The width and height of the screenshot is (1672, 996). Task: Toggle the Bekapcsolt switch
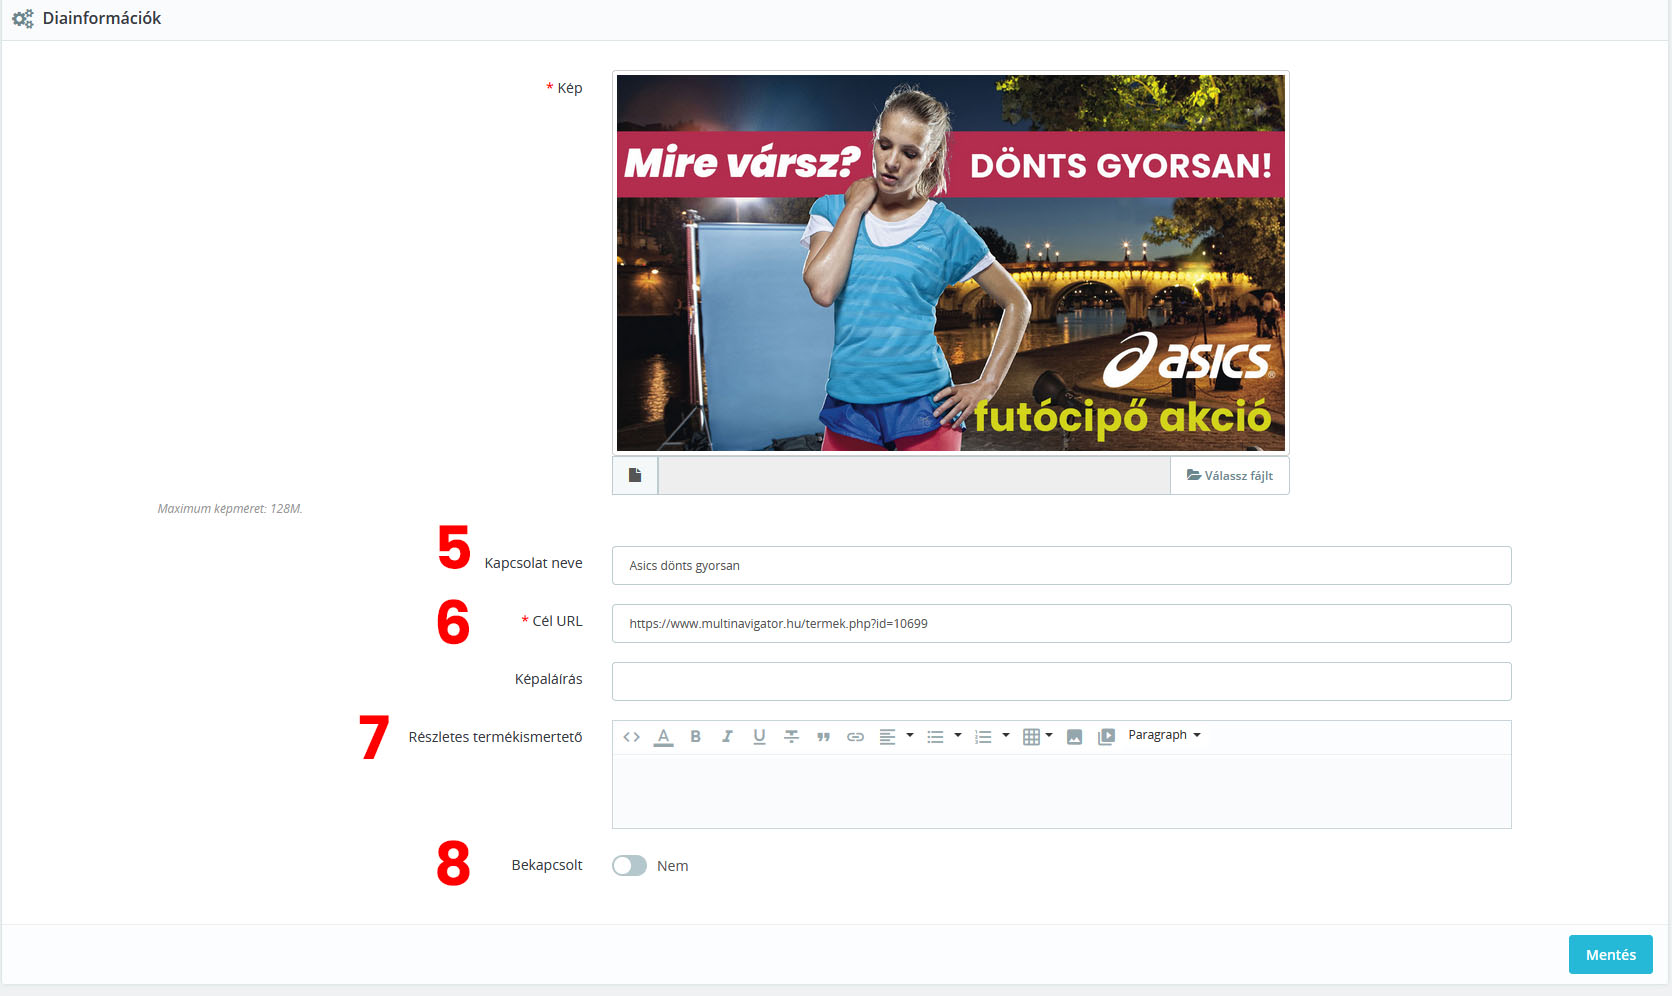(629, 865)
